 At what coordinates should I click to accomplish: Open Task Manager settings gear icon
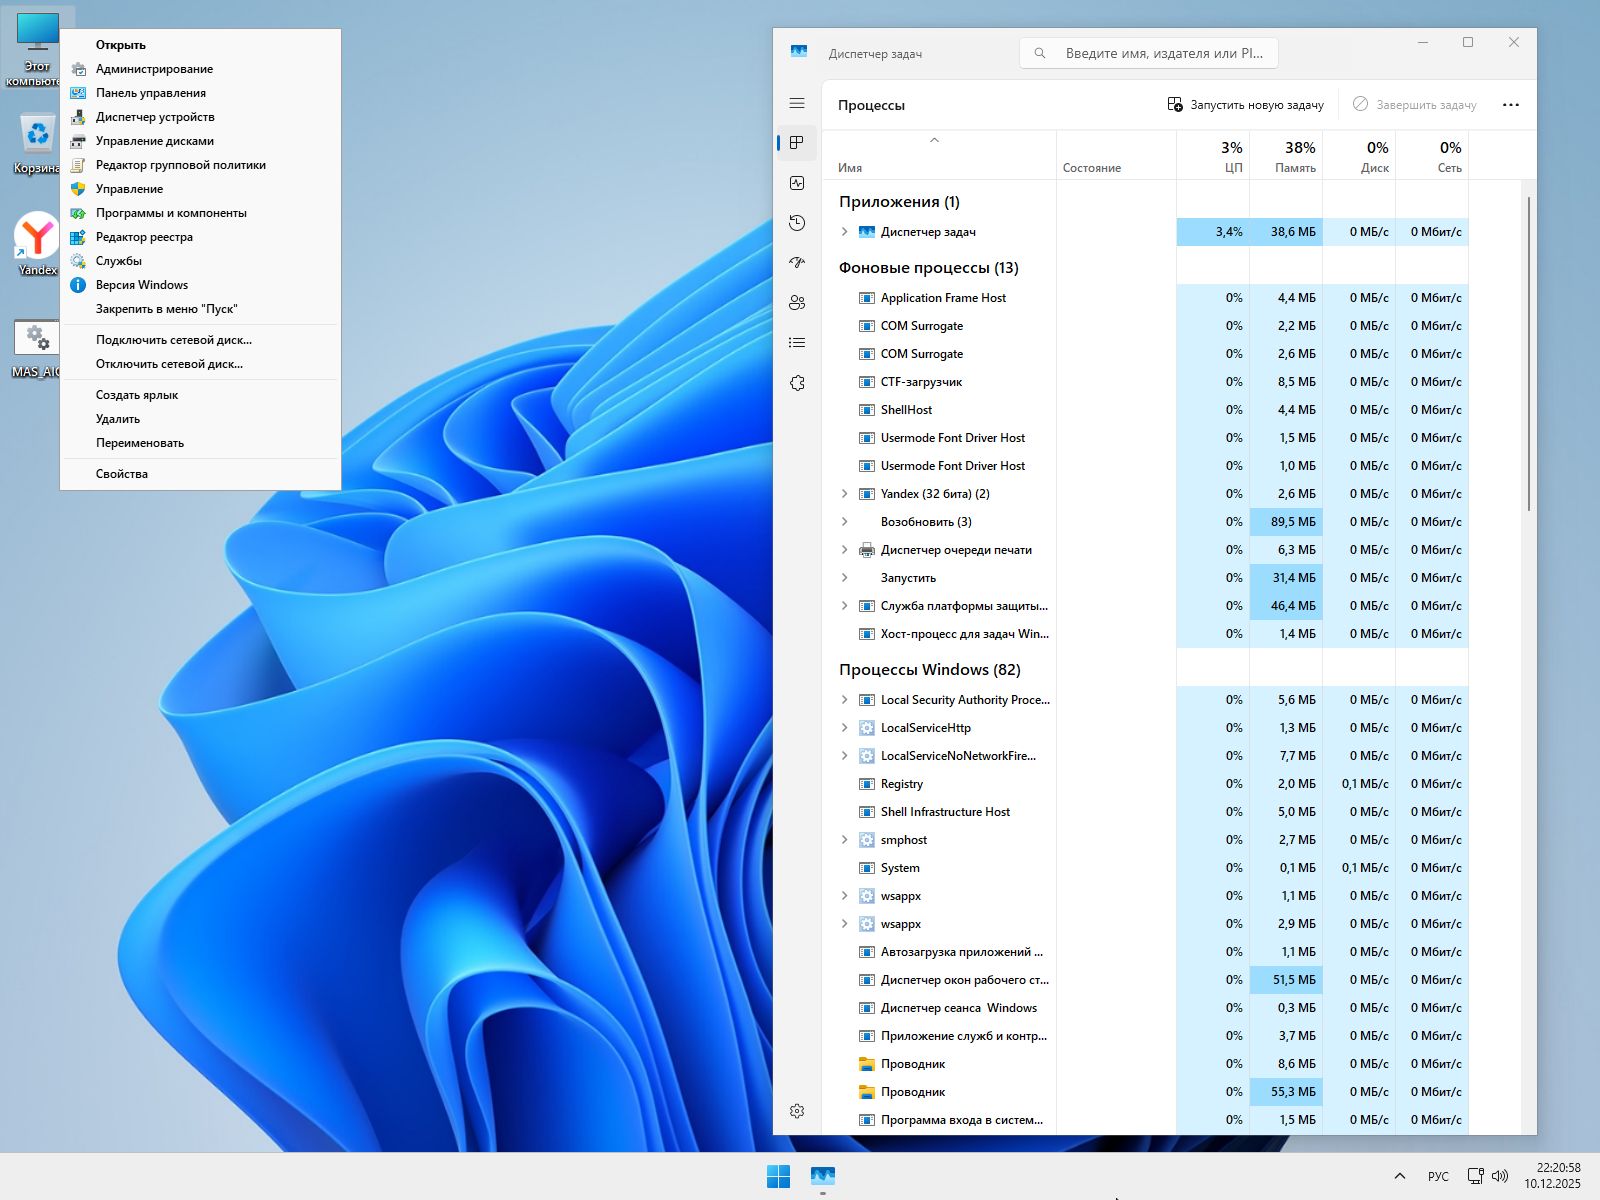pos(797,1111)
